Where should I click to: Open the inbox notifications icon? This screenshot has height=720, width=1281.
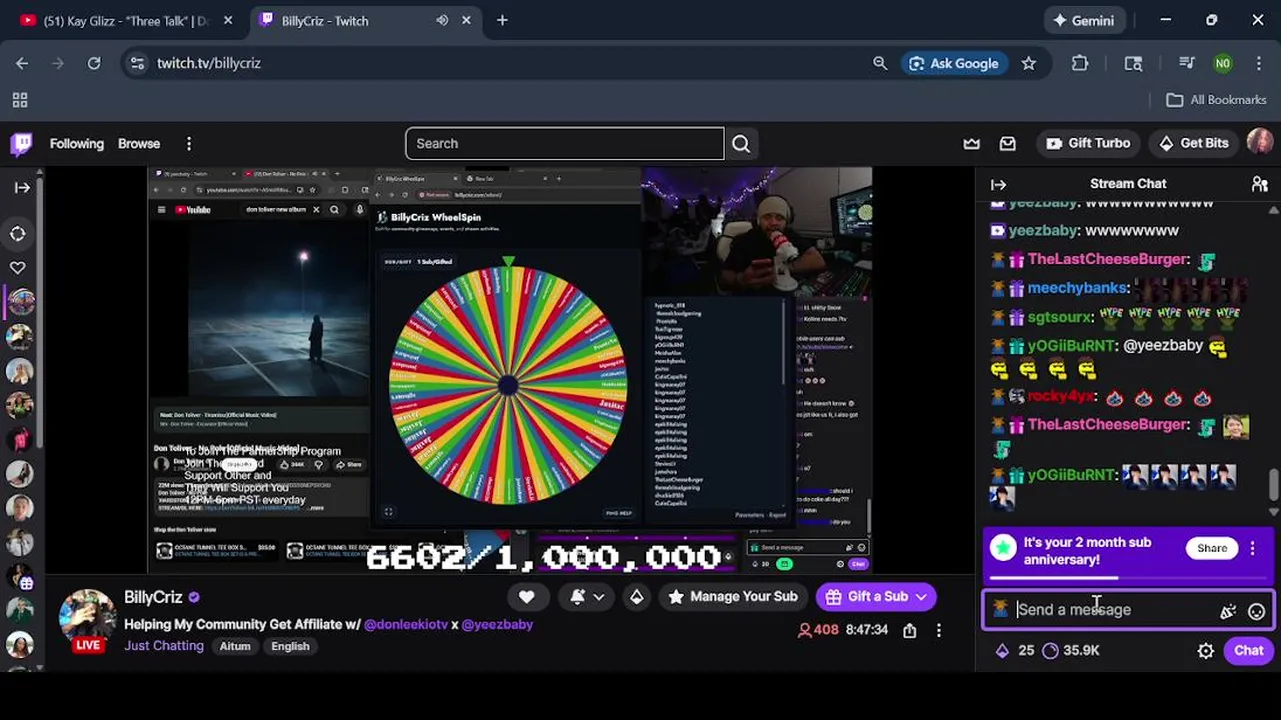[1008, 144]
